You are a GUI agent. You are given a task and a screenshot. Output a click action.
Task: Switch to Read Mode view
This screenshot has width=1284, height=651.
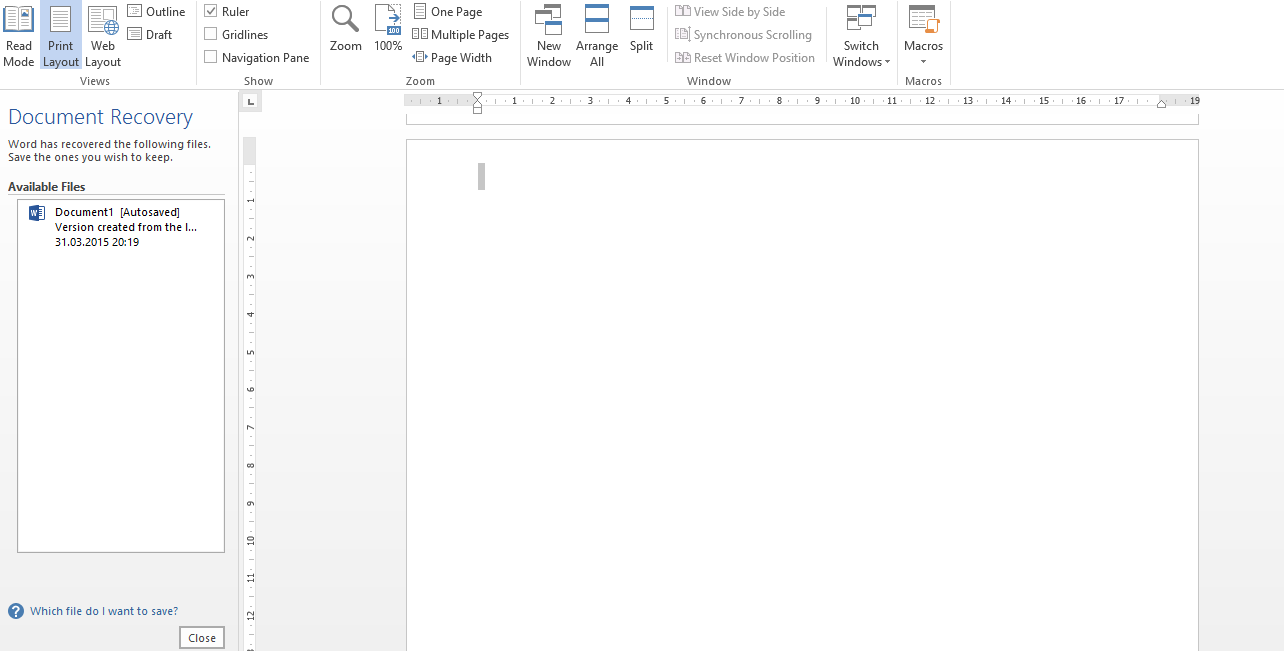point(18,36)
